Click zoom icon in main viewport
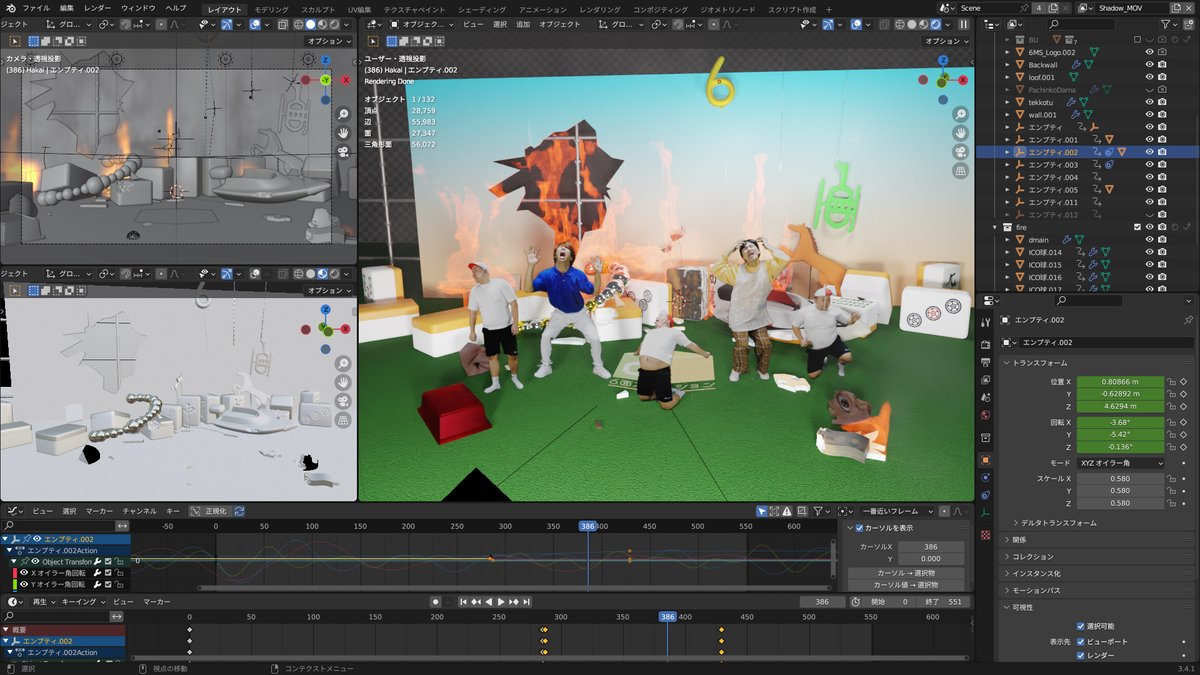 [961, 114]
